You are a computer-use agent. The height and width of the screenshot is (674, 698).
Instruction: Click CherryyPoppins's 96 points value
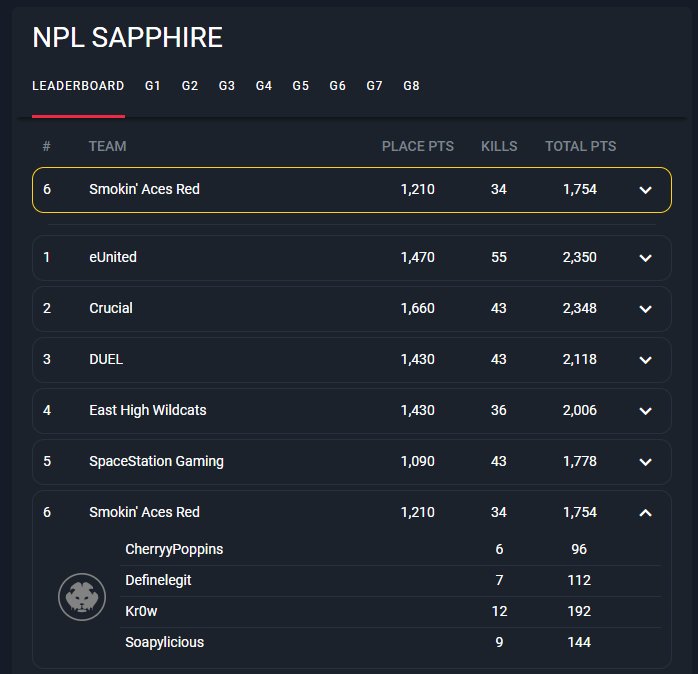pos(579,549)
